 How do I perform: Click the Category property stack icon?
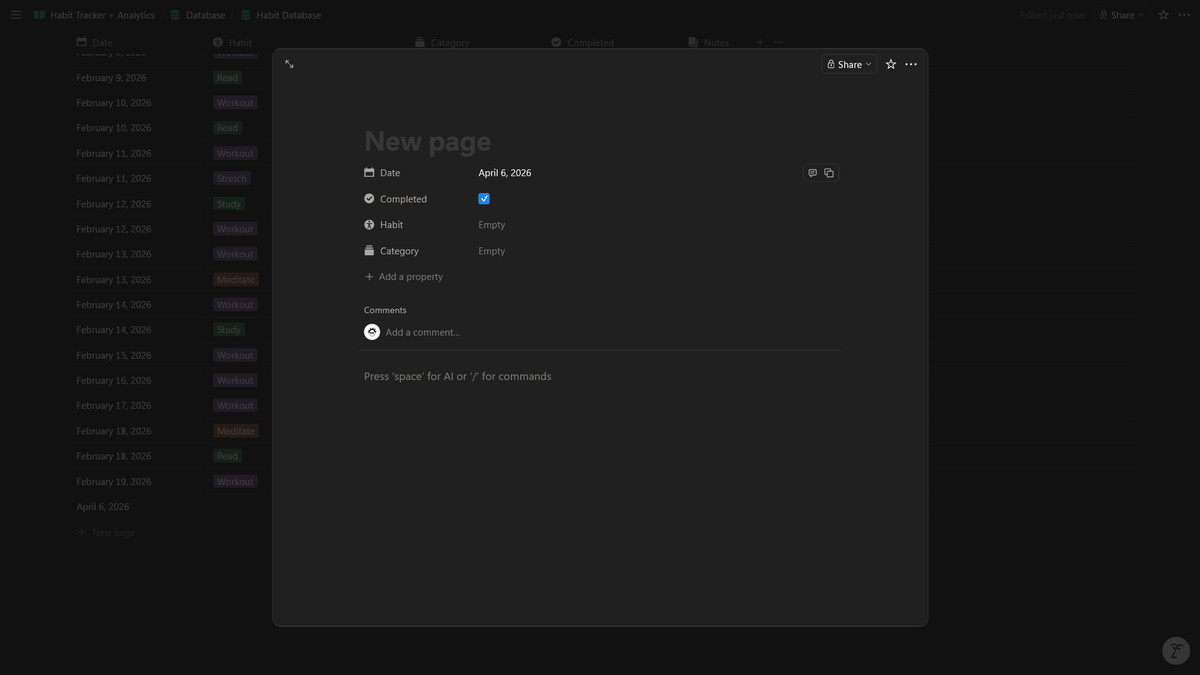369,251
